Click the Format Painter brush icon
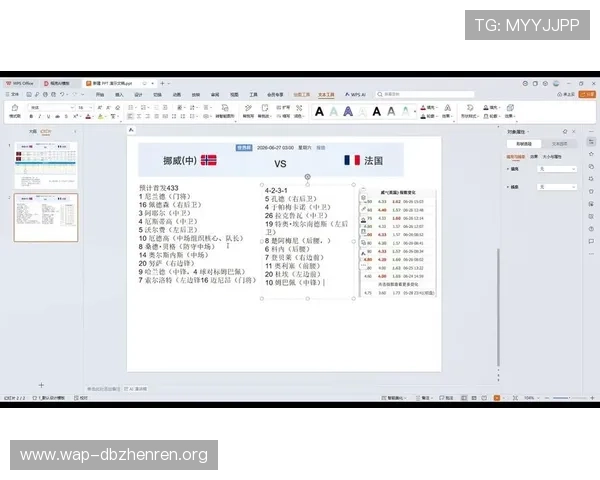Viewport: 600px width, 480px height. click(15, 108)
